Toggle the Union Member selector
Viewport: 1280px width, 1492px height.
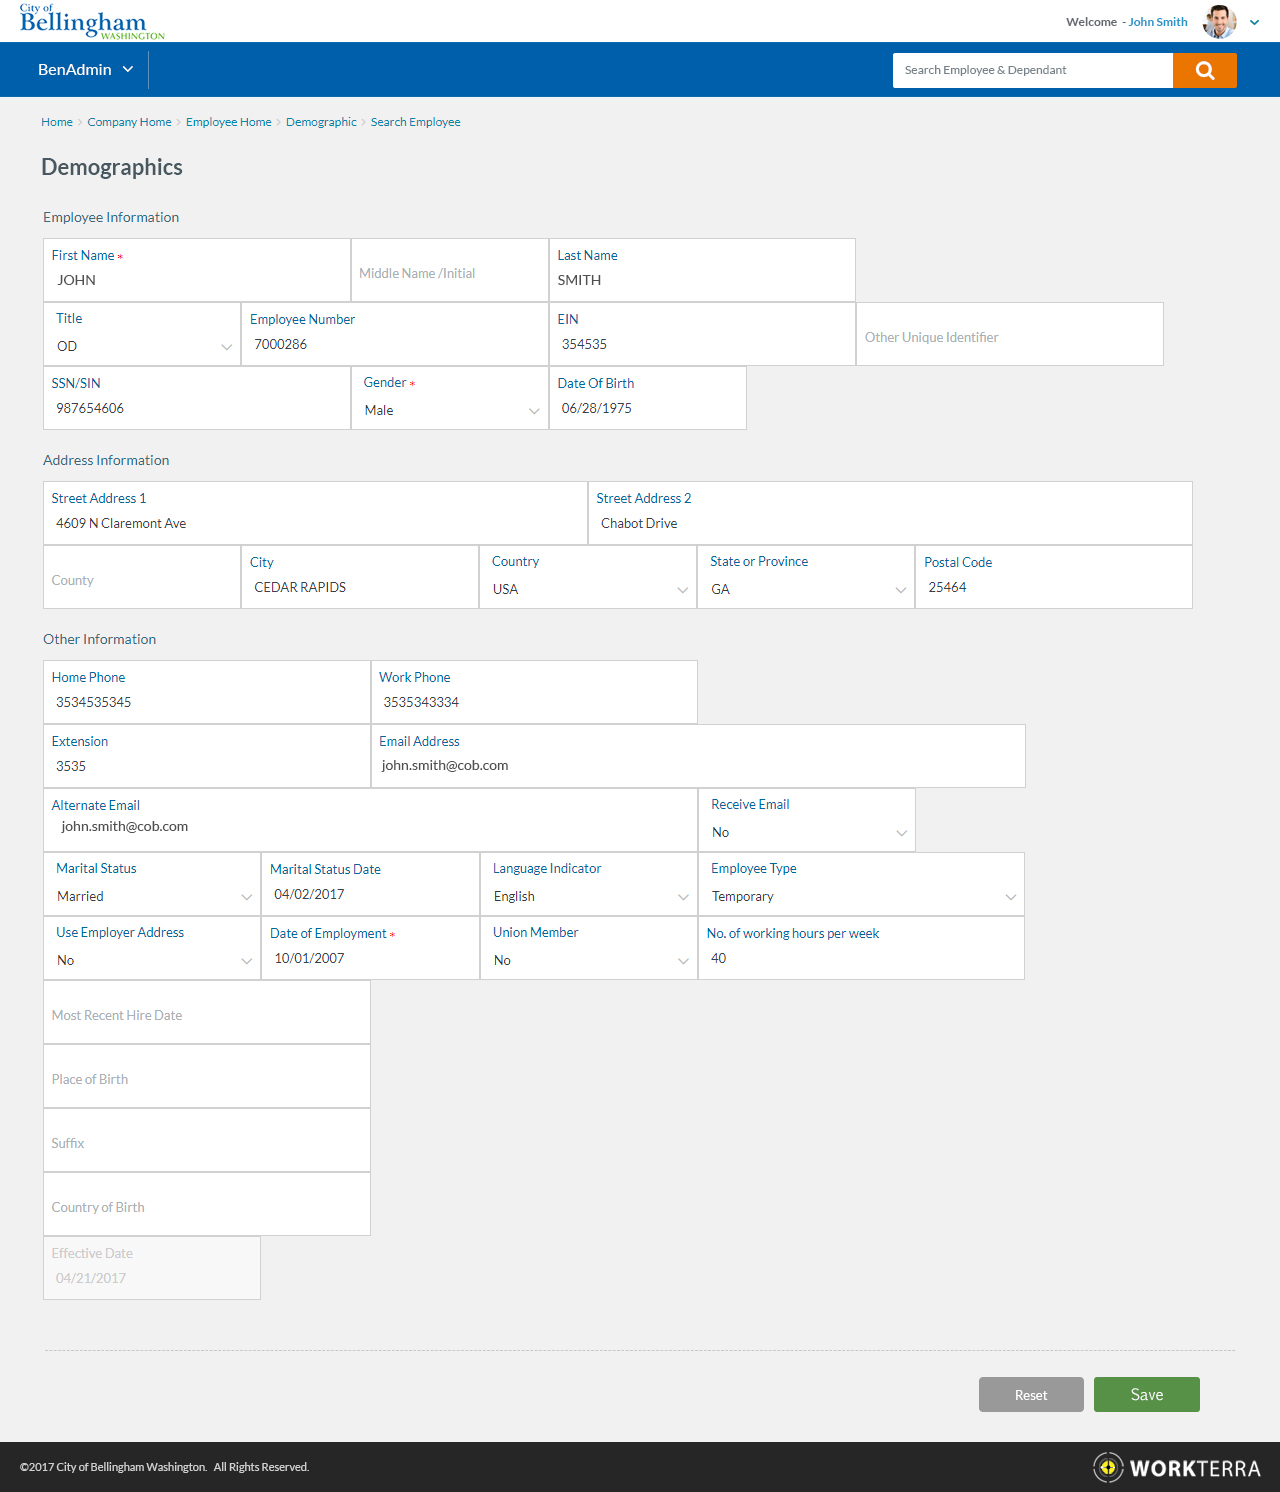tap(589, 960)
